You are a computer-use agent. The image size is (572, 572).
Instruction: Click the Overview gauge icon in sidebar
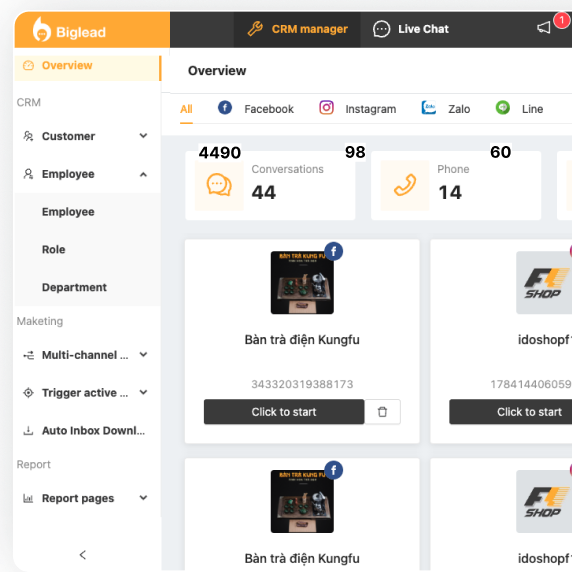(28, 66)
